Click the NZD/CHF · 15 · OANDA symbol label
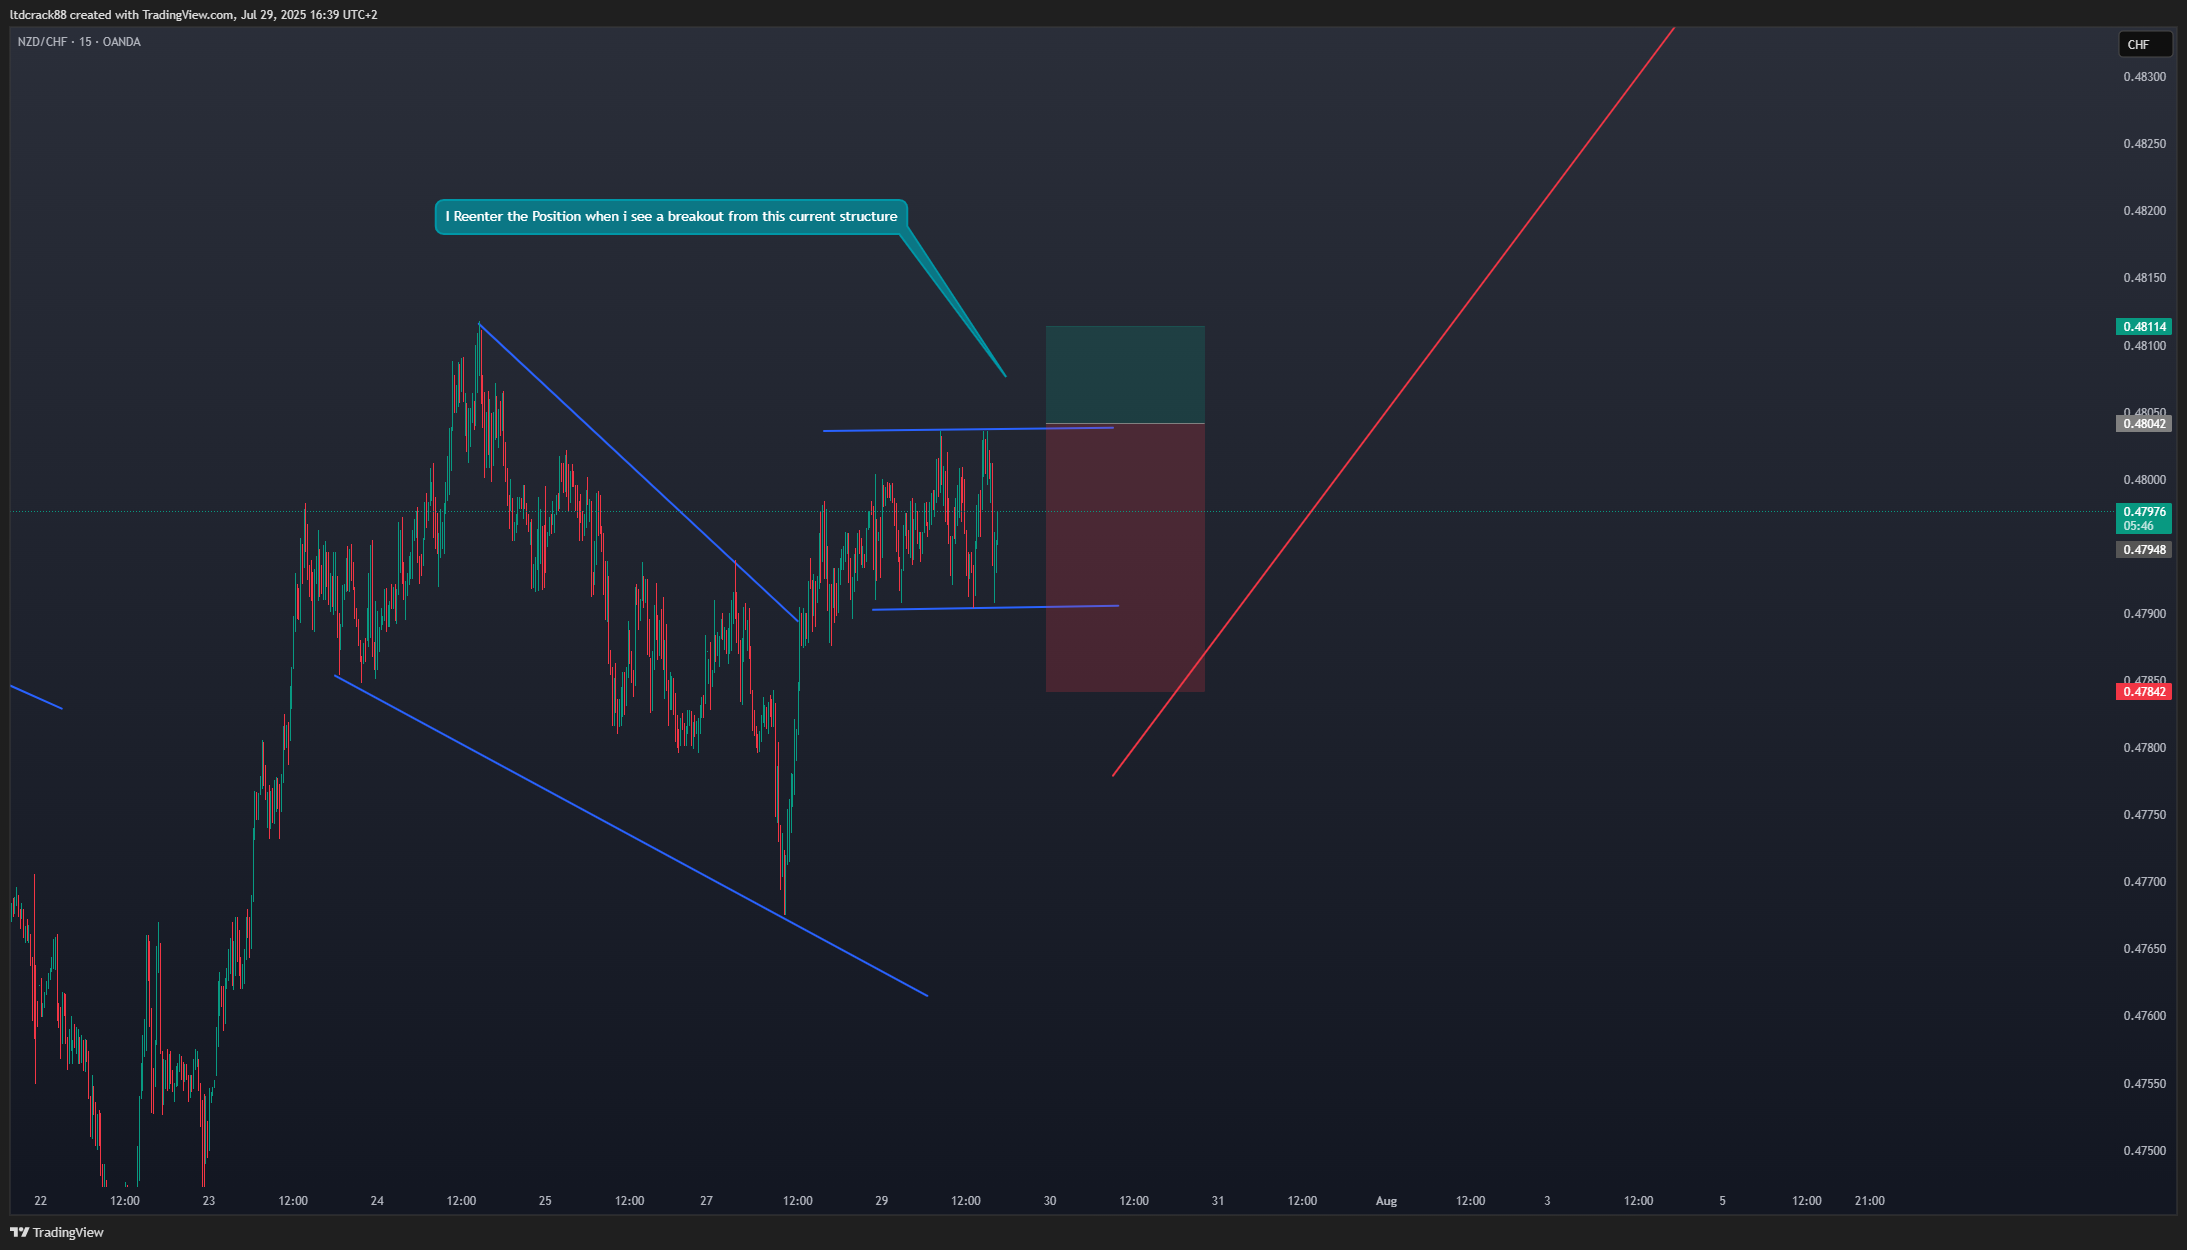This screenshot has height=1250, width=2187. pos(79,42)
